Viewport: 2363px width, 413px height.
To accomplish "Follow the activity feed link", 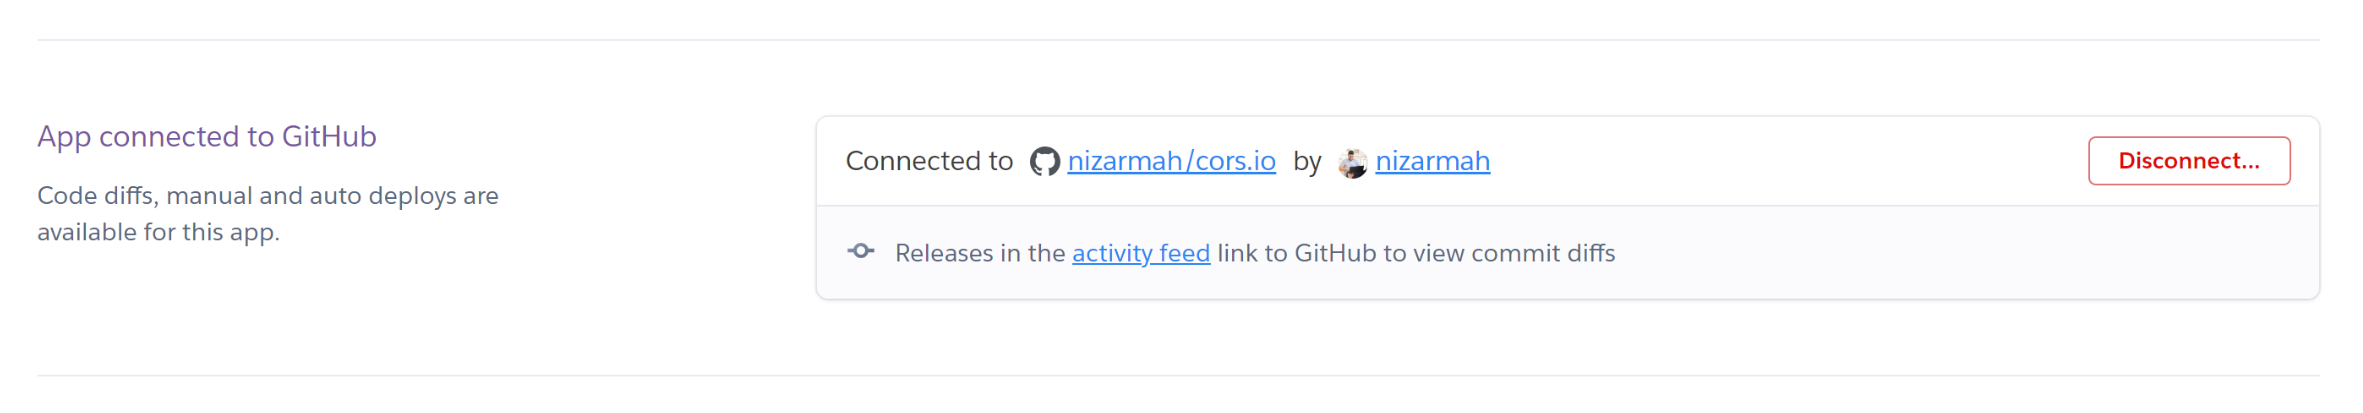I will click(1141, 253).
